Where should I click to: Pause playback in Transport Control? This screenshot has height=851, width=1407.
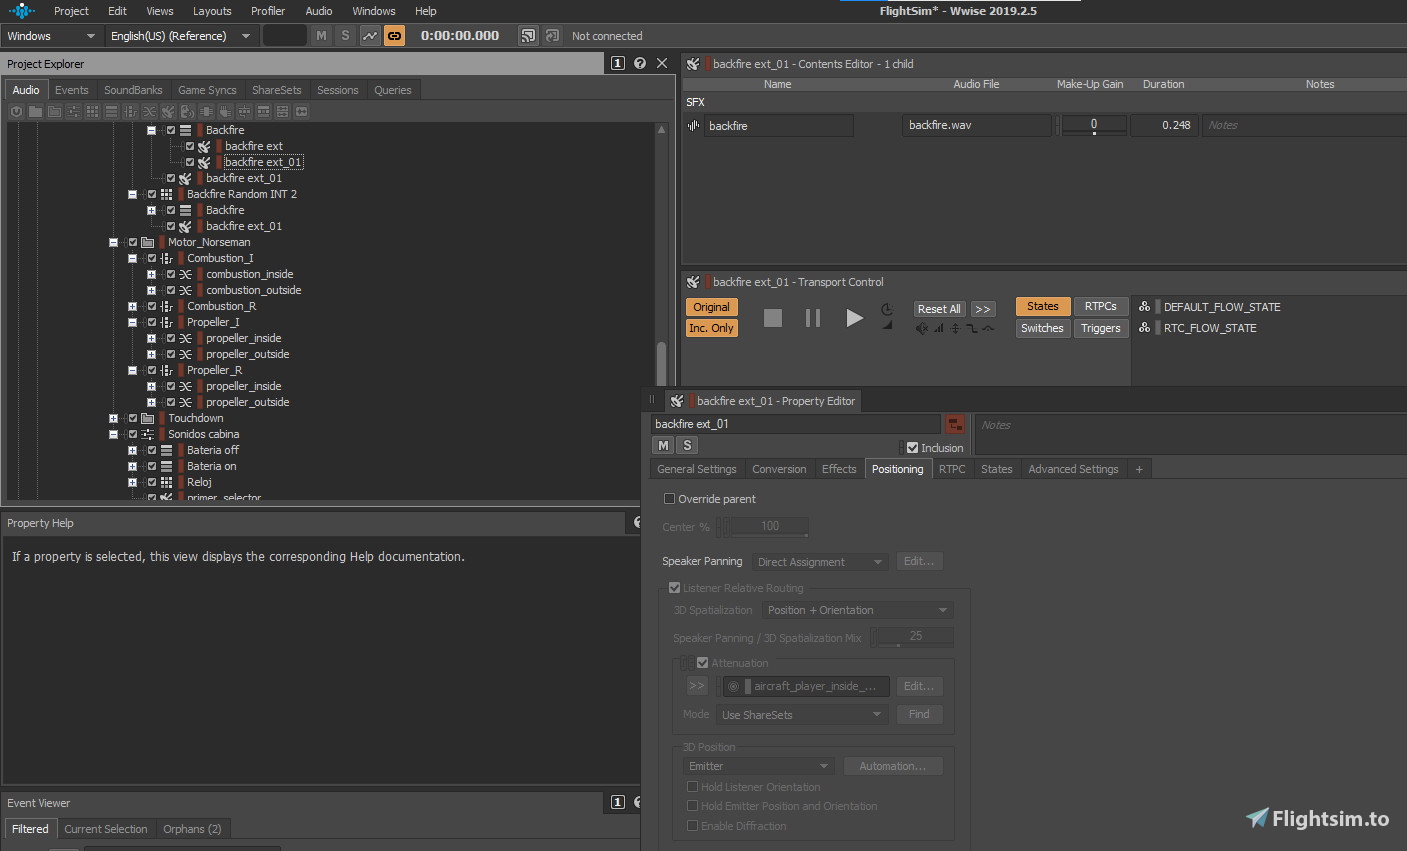pos(813,318)
